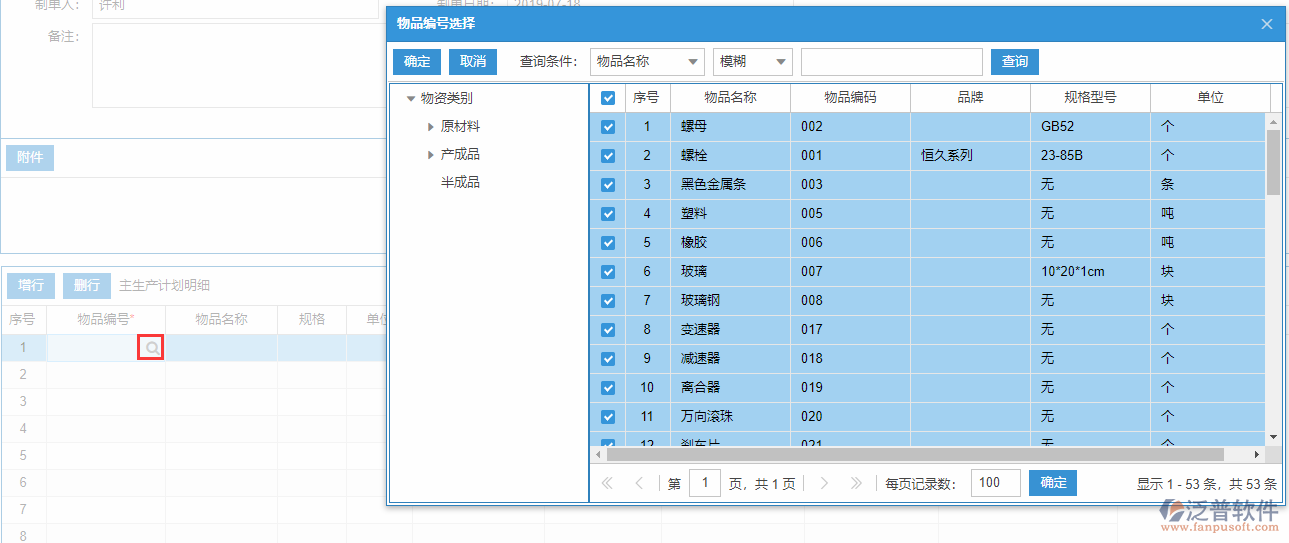Jump to the last page arrow

[x=856, y=483]
